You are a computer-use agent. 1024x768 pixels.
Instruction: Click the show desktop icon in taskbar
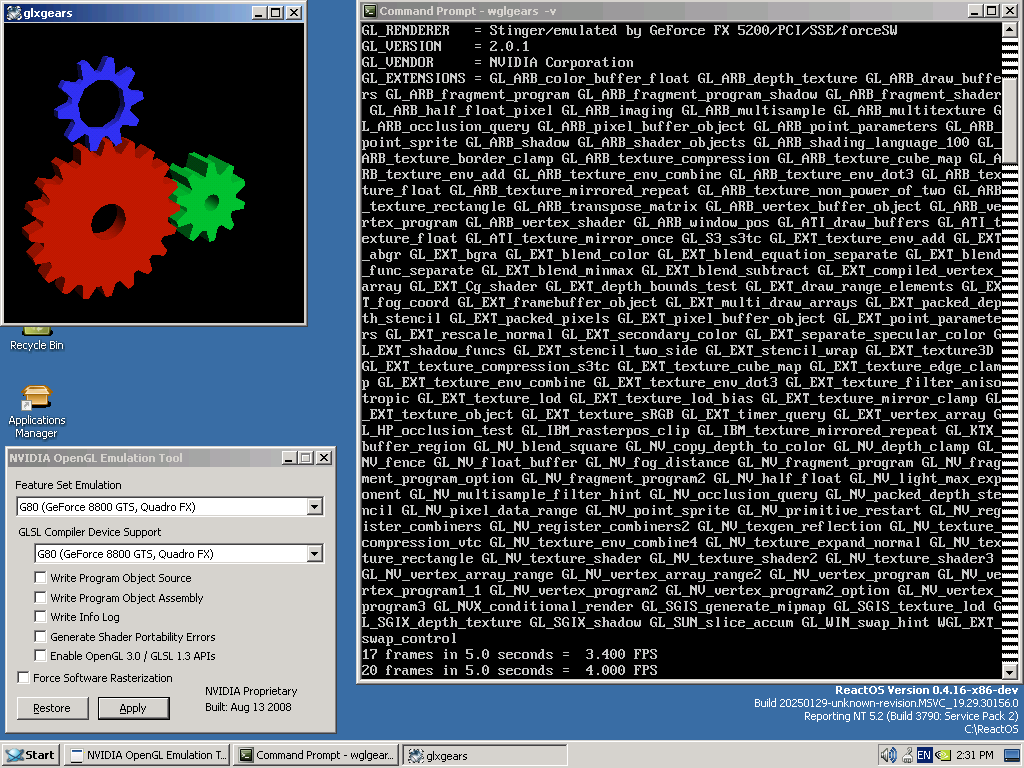click(1012, 755)
